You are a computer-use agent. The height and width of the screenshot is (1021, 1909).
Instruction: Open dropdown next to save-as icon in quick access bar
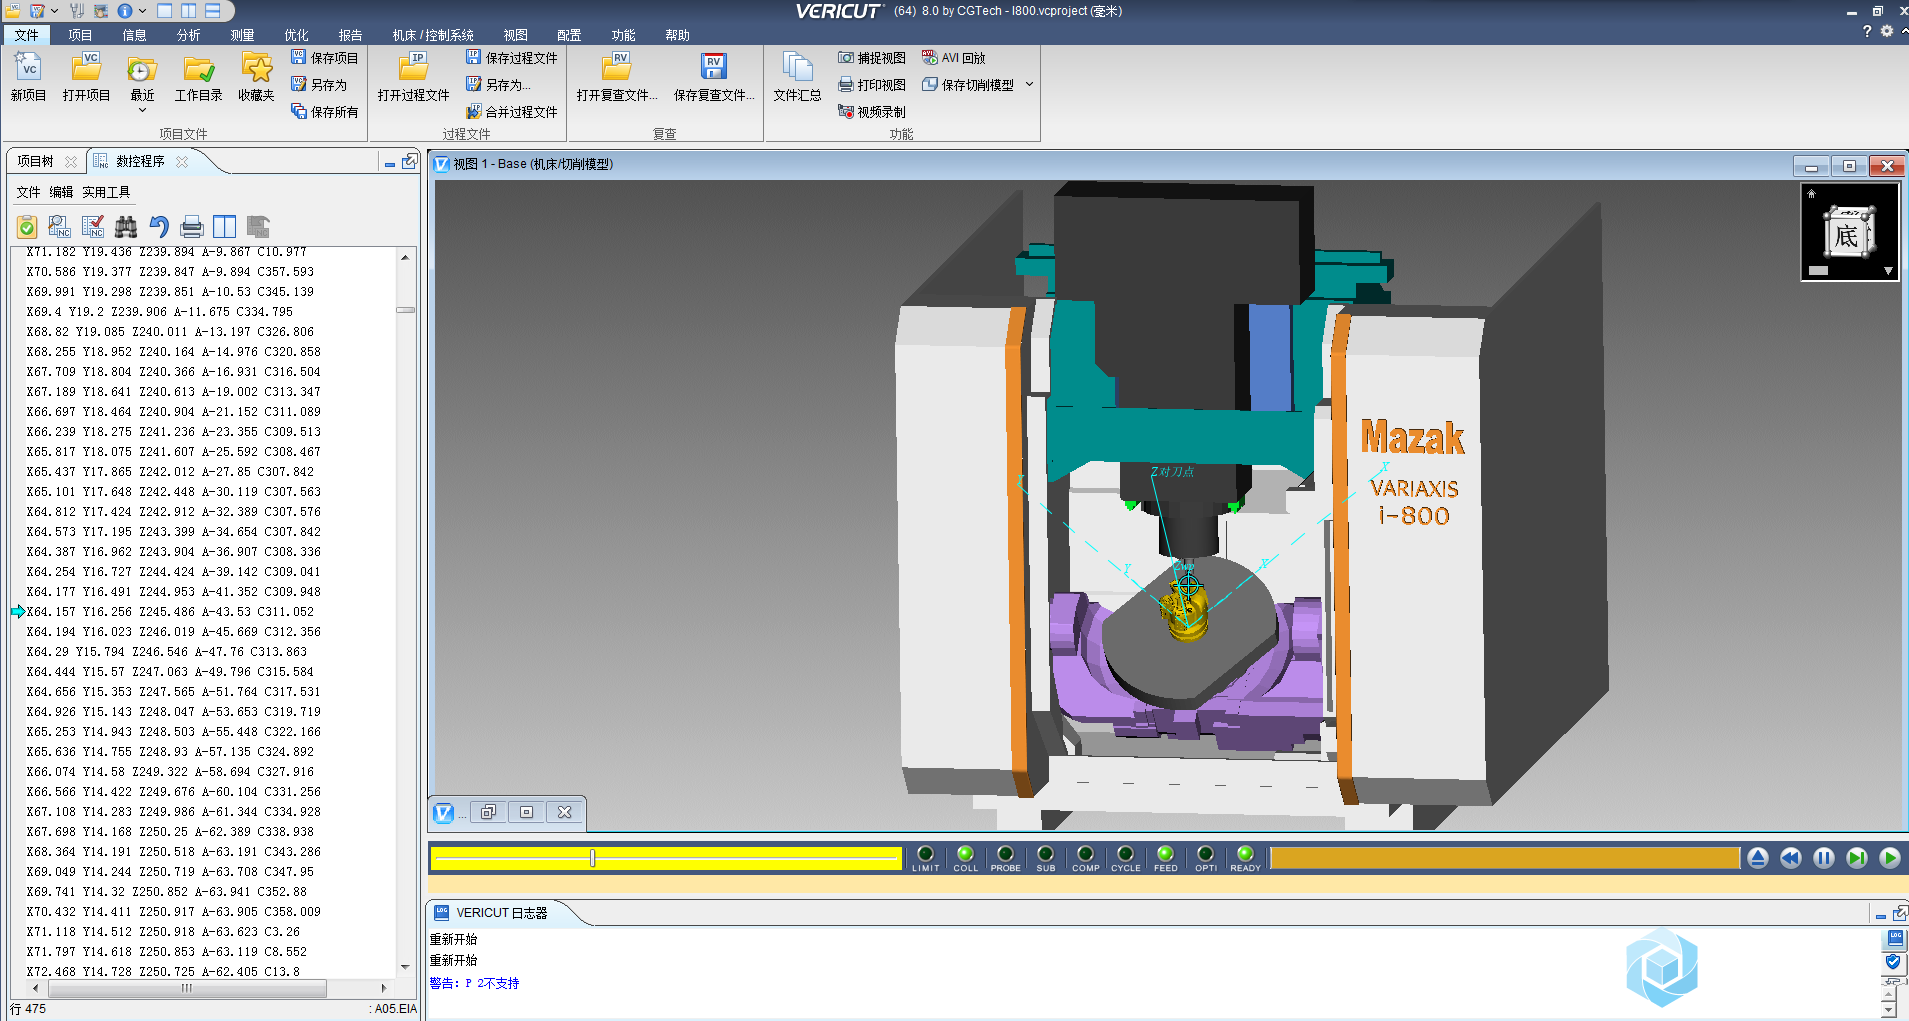[x=54, y=11]
